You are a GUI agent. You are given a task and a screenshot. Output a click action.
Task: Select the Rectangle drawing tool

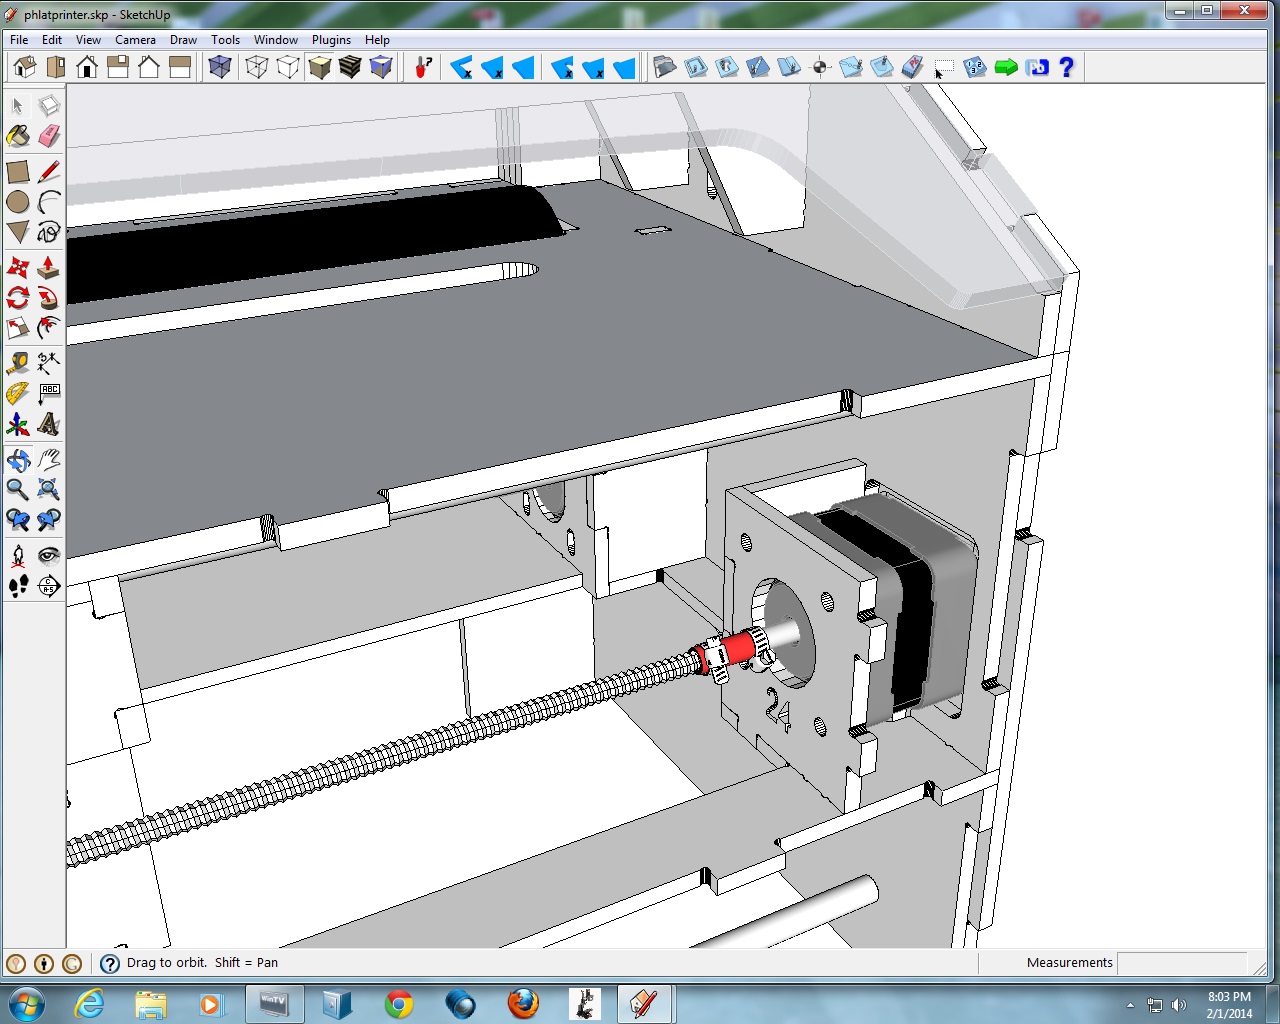tap(18, 172)
